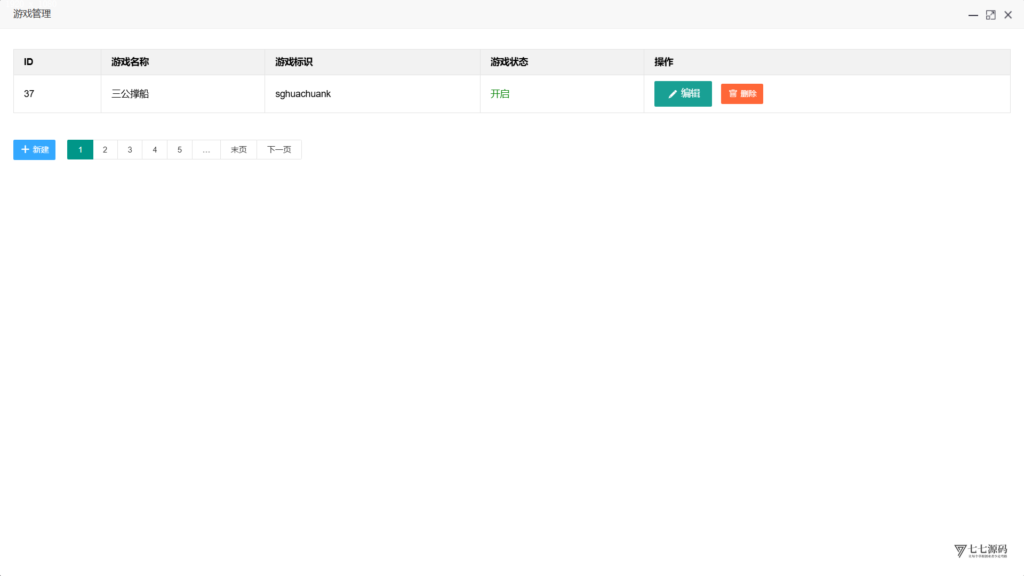This screenshot has height=576, width=1024.
Task: Click the 游戏管理 window title
Action: click(32, 14)
